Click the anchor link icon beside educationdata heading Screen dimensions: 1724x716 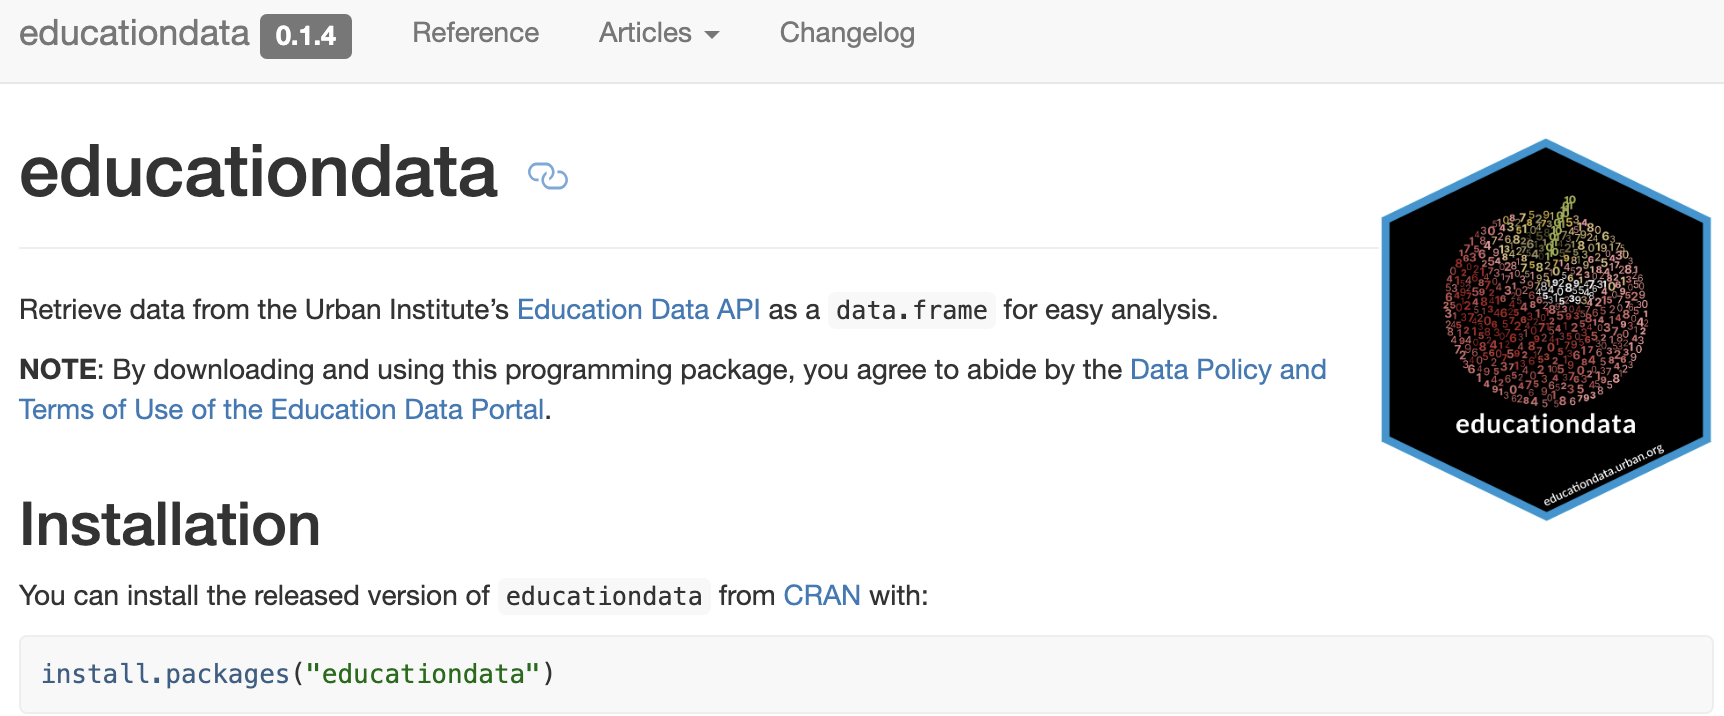(x=547, y=176)
